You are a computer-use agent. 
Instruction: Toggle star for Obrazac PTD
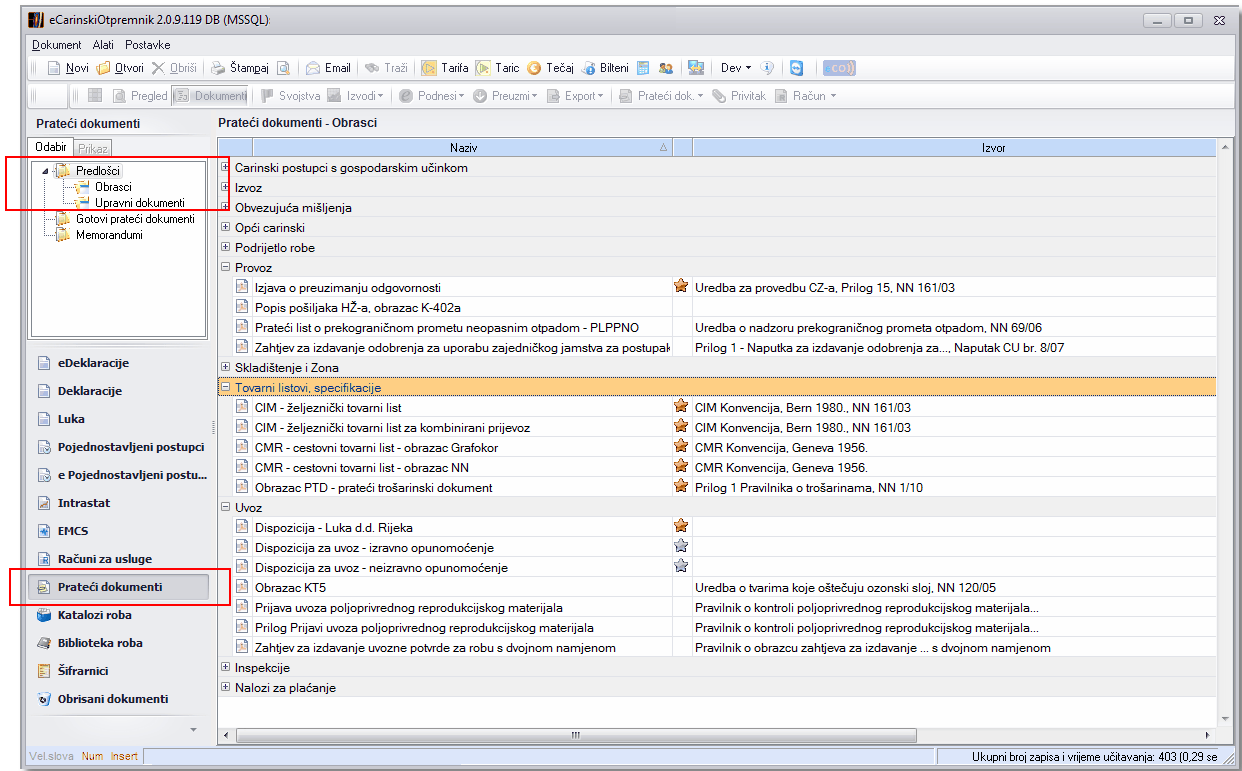coord(681,486)
